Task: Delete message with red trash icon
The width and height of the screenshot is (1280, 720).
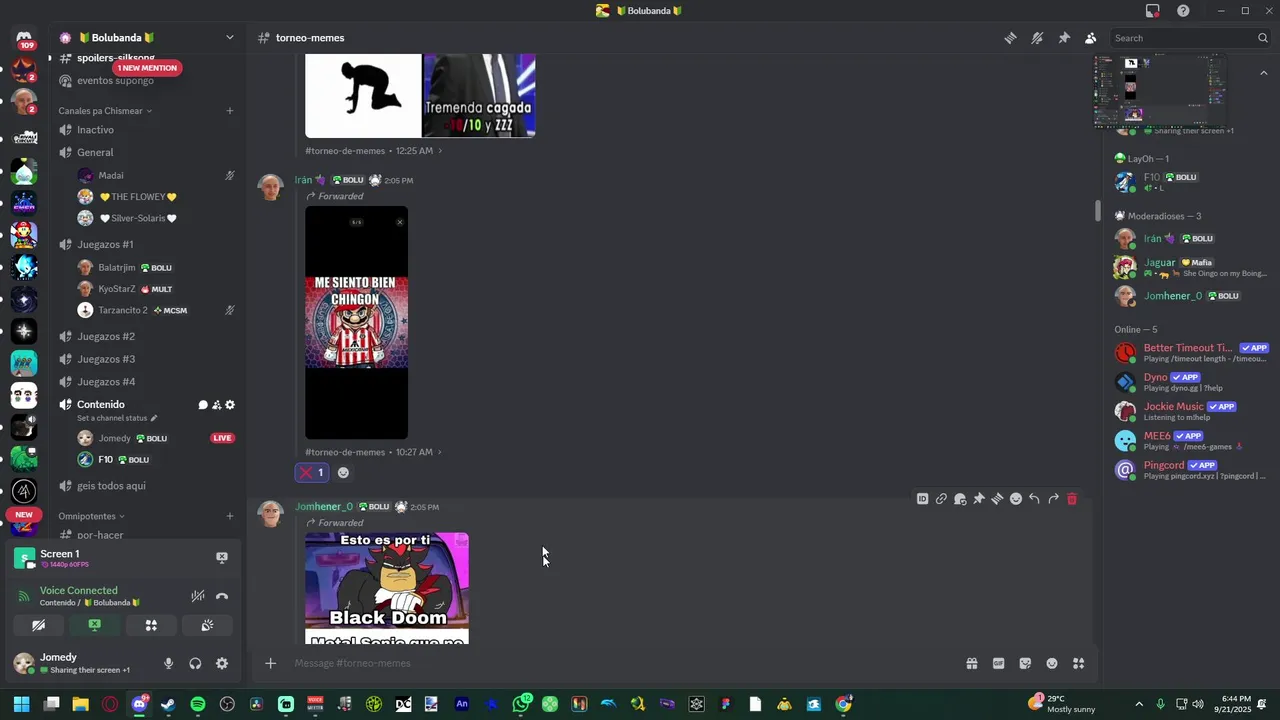Action: pos(1072,499)
